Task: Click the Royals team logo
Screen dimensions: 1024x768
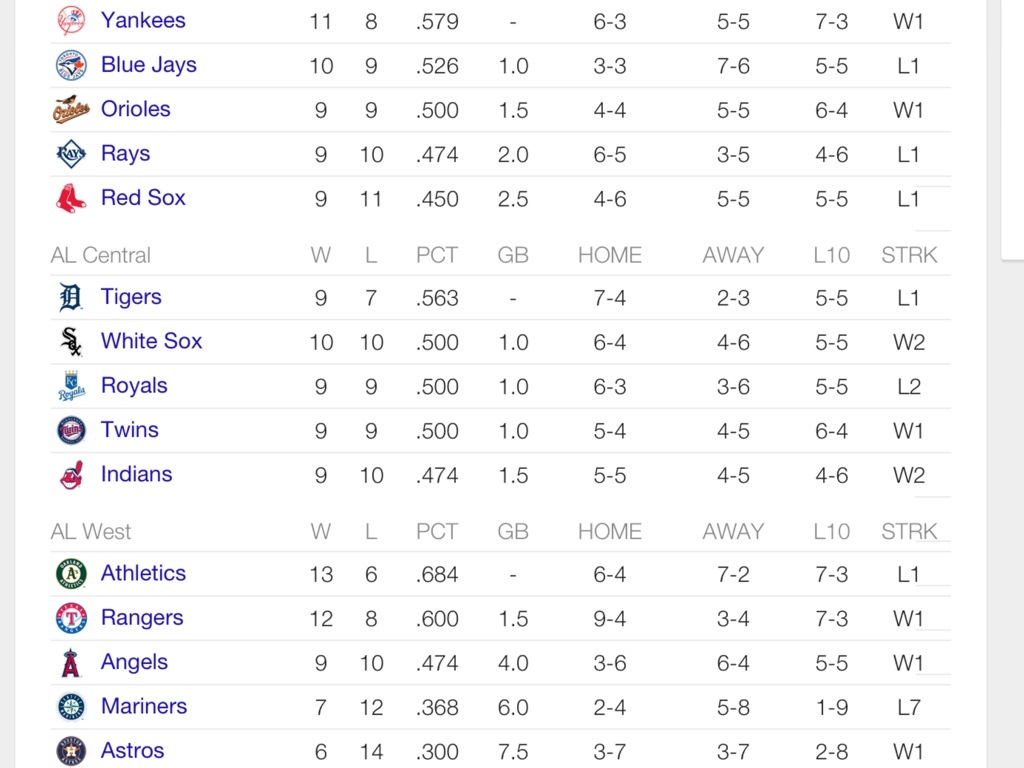Action: [71, 386]
